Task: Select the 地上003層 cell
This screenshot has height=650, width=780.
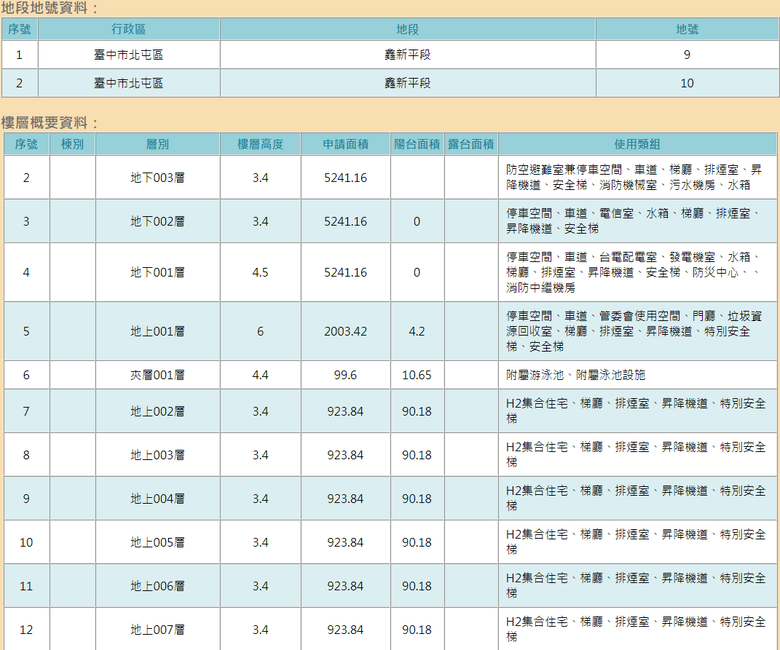Action: (x=157, y=455)
